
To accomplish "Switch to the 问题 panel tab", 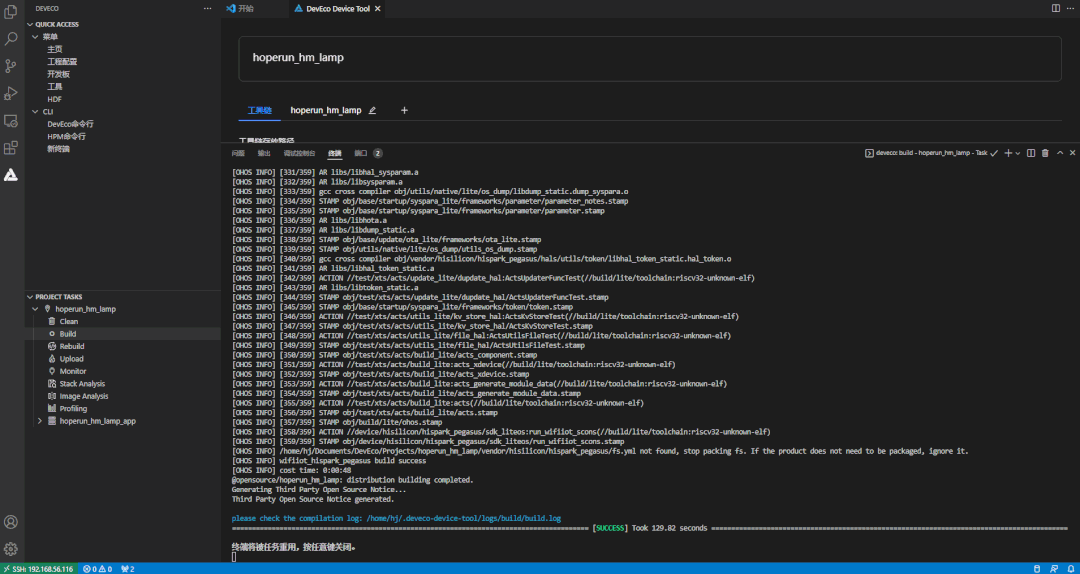I will [x=238, y=153].
